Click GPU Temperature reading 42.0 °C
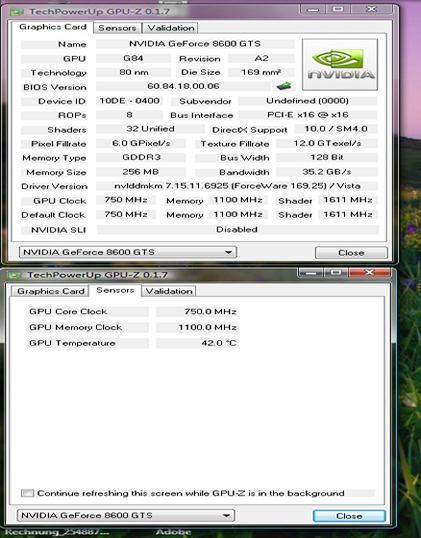This screenshot has width=421, height=538. [198, 343]
